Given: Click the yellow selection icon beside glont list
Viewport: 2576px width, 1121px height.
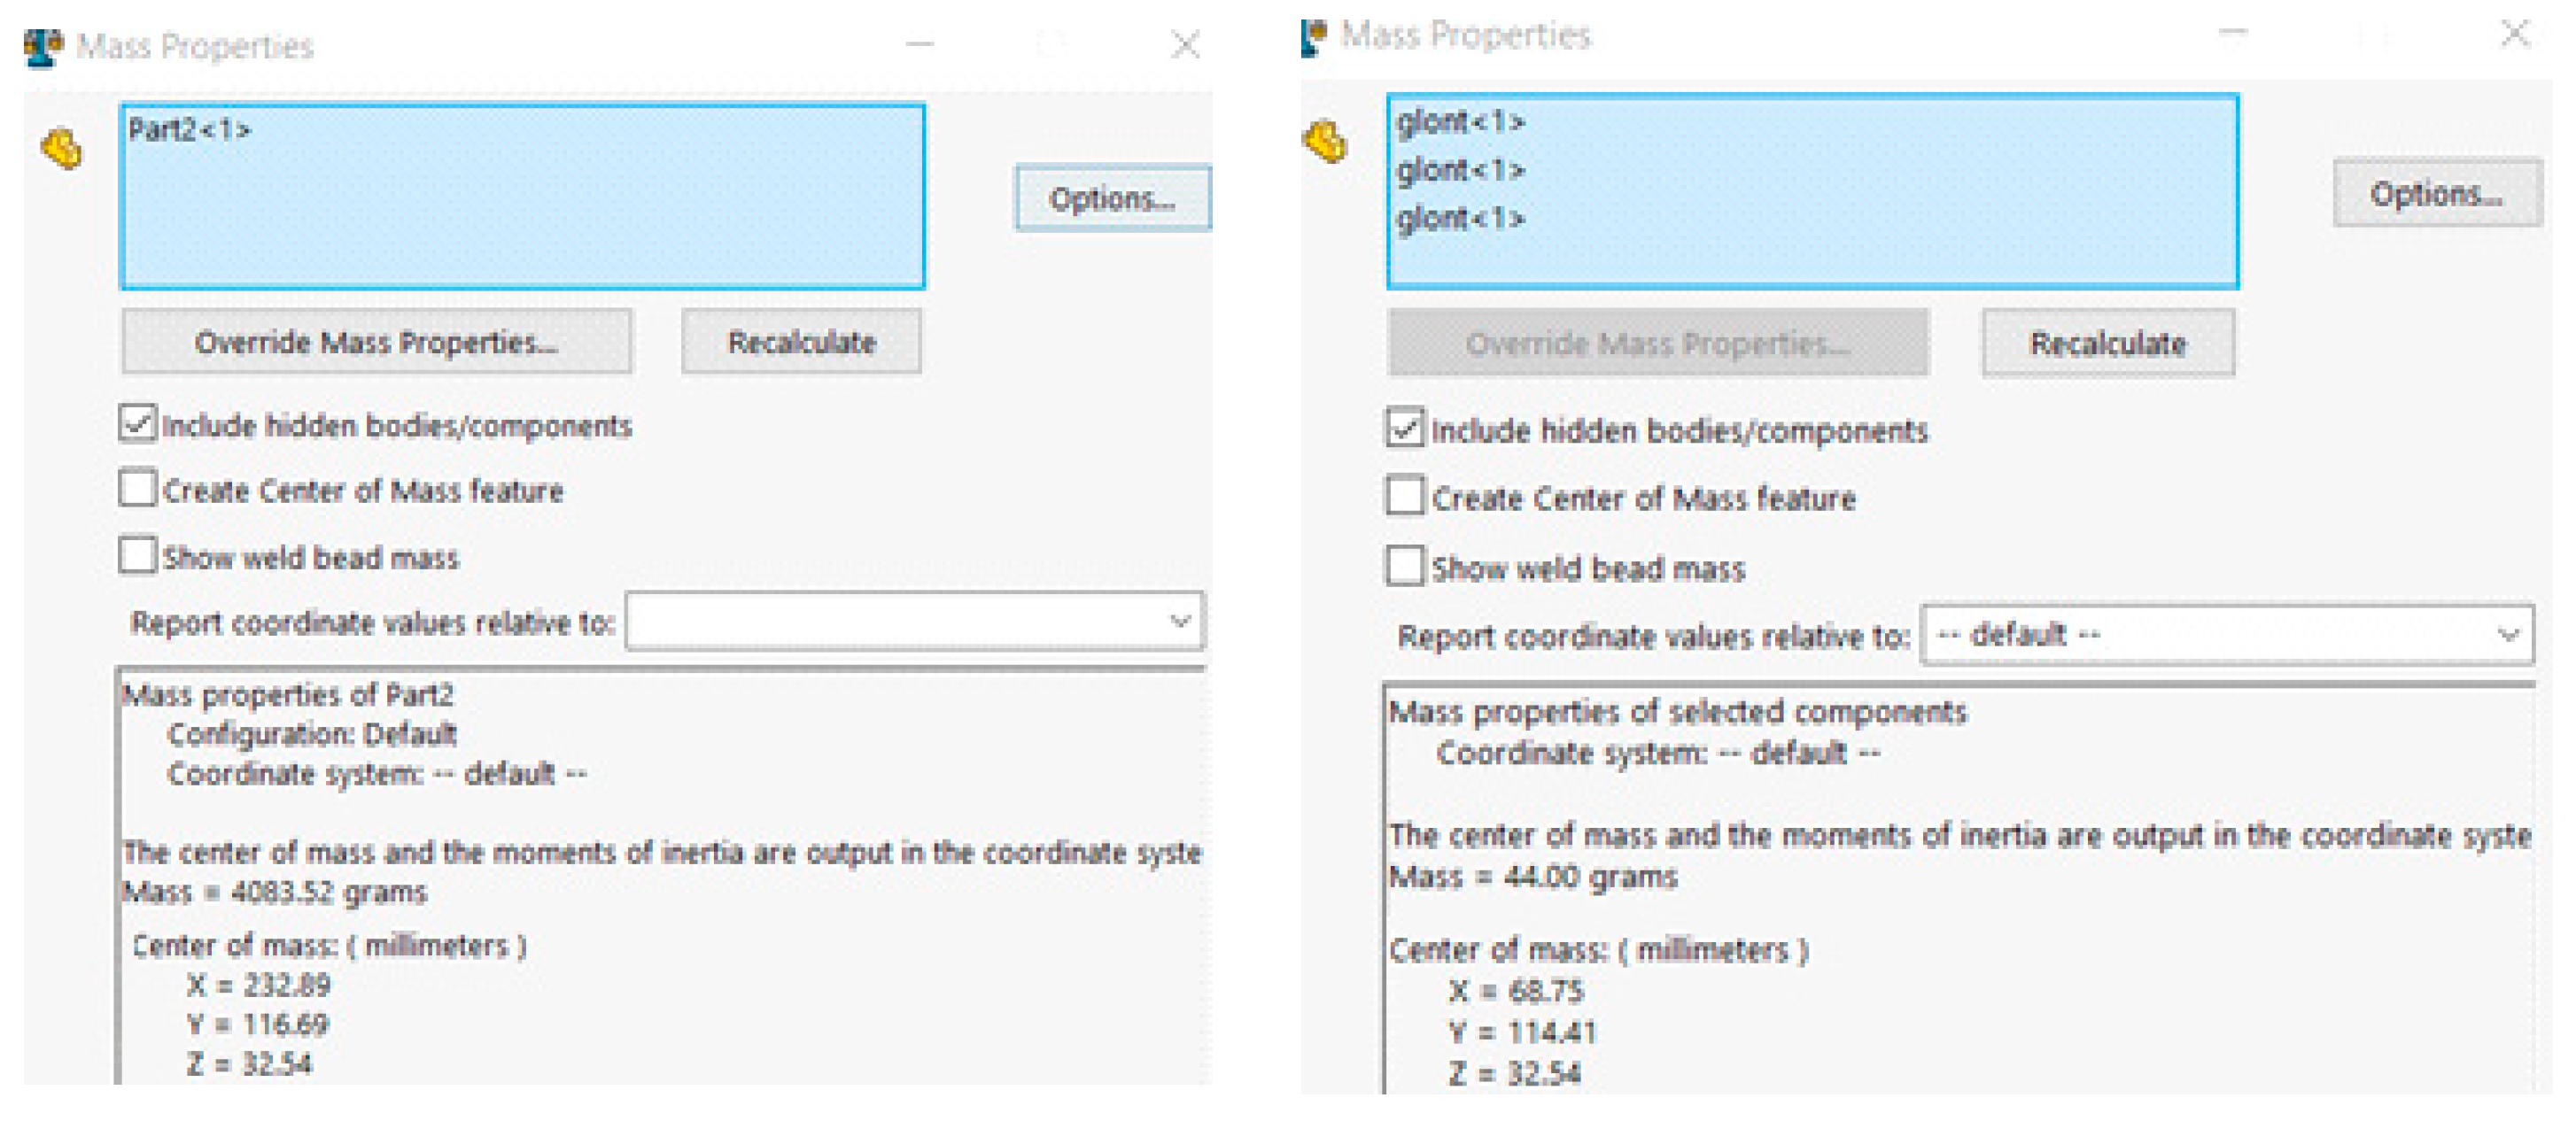Looking at the screenshot, I should pyautogui.click(x=1327, y=142).
